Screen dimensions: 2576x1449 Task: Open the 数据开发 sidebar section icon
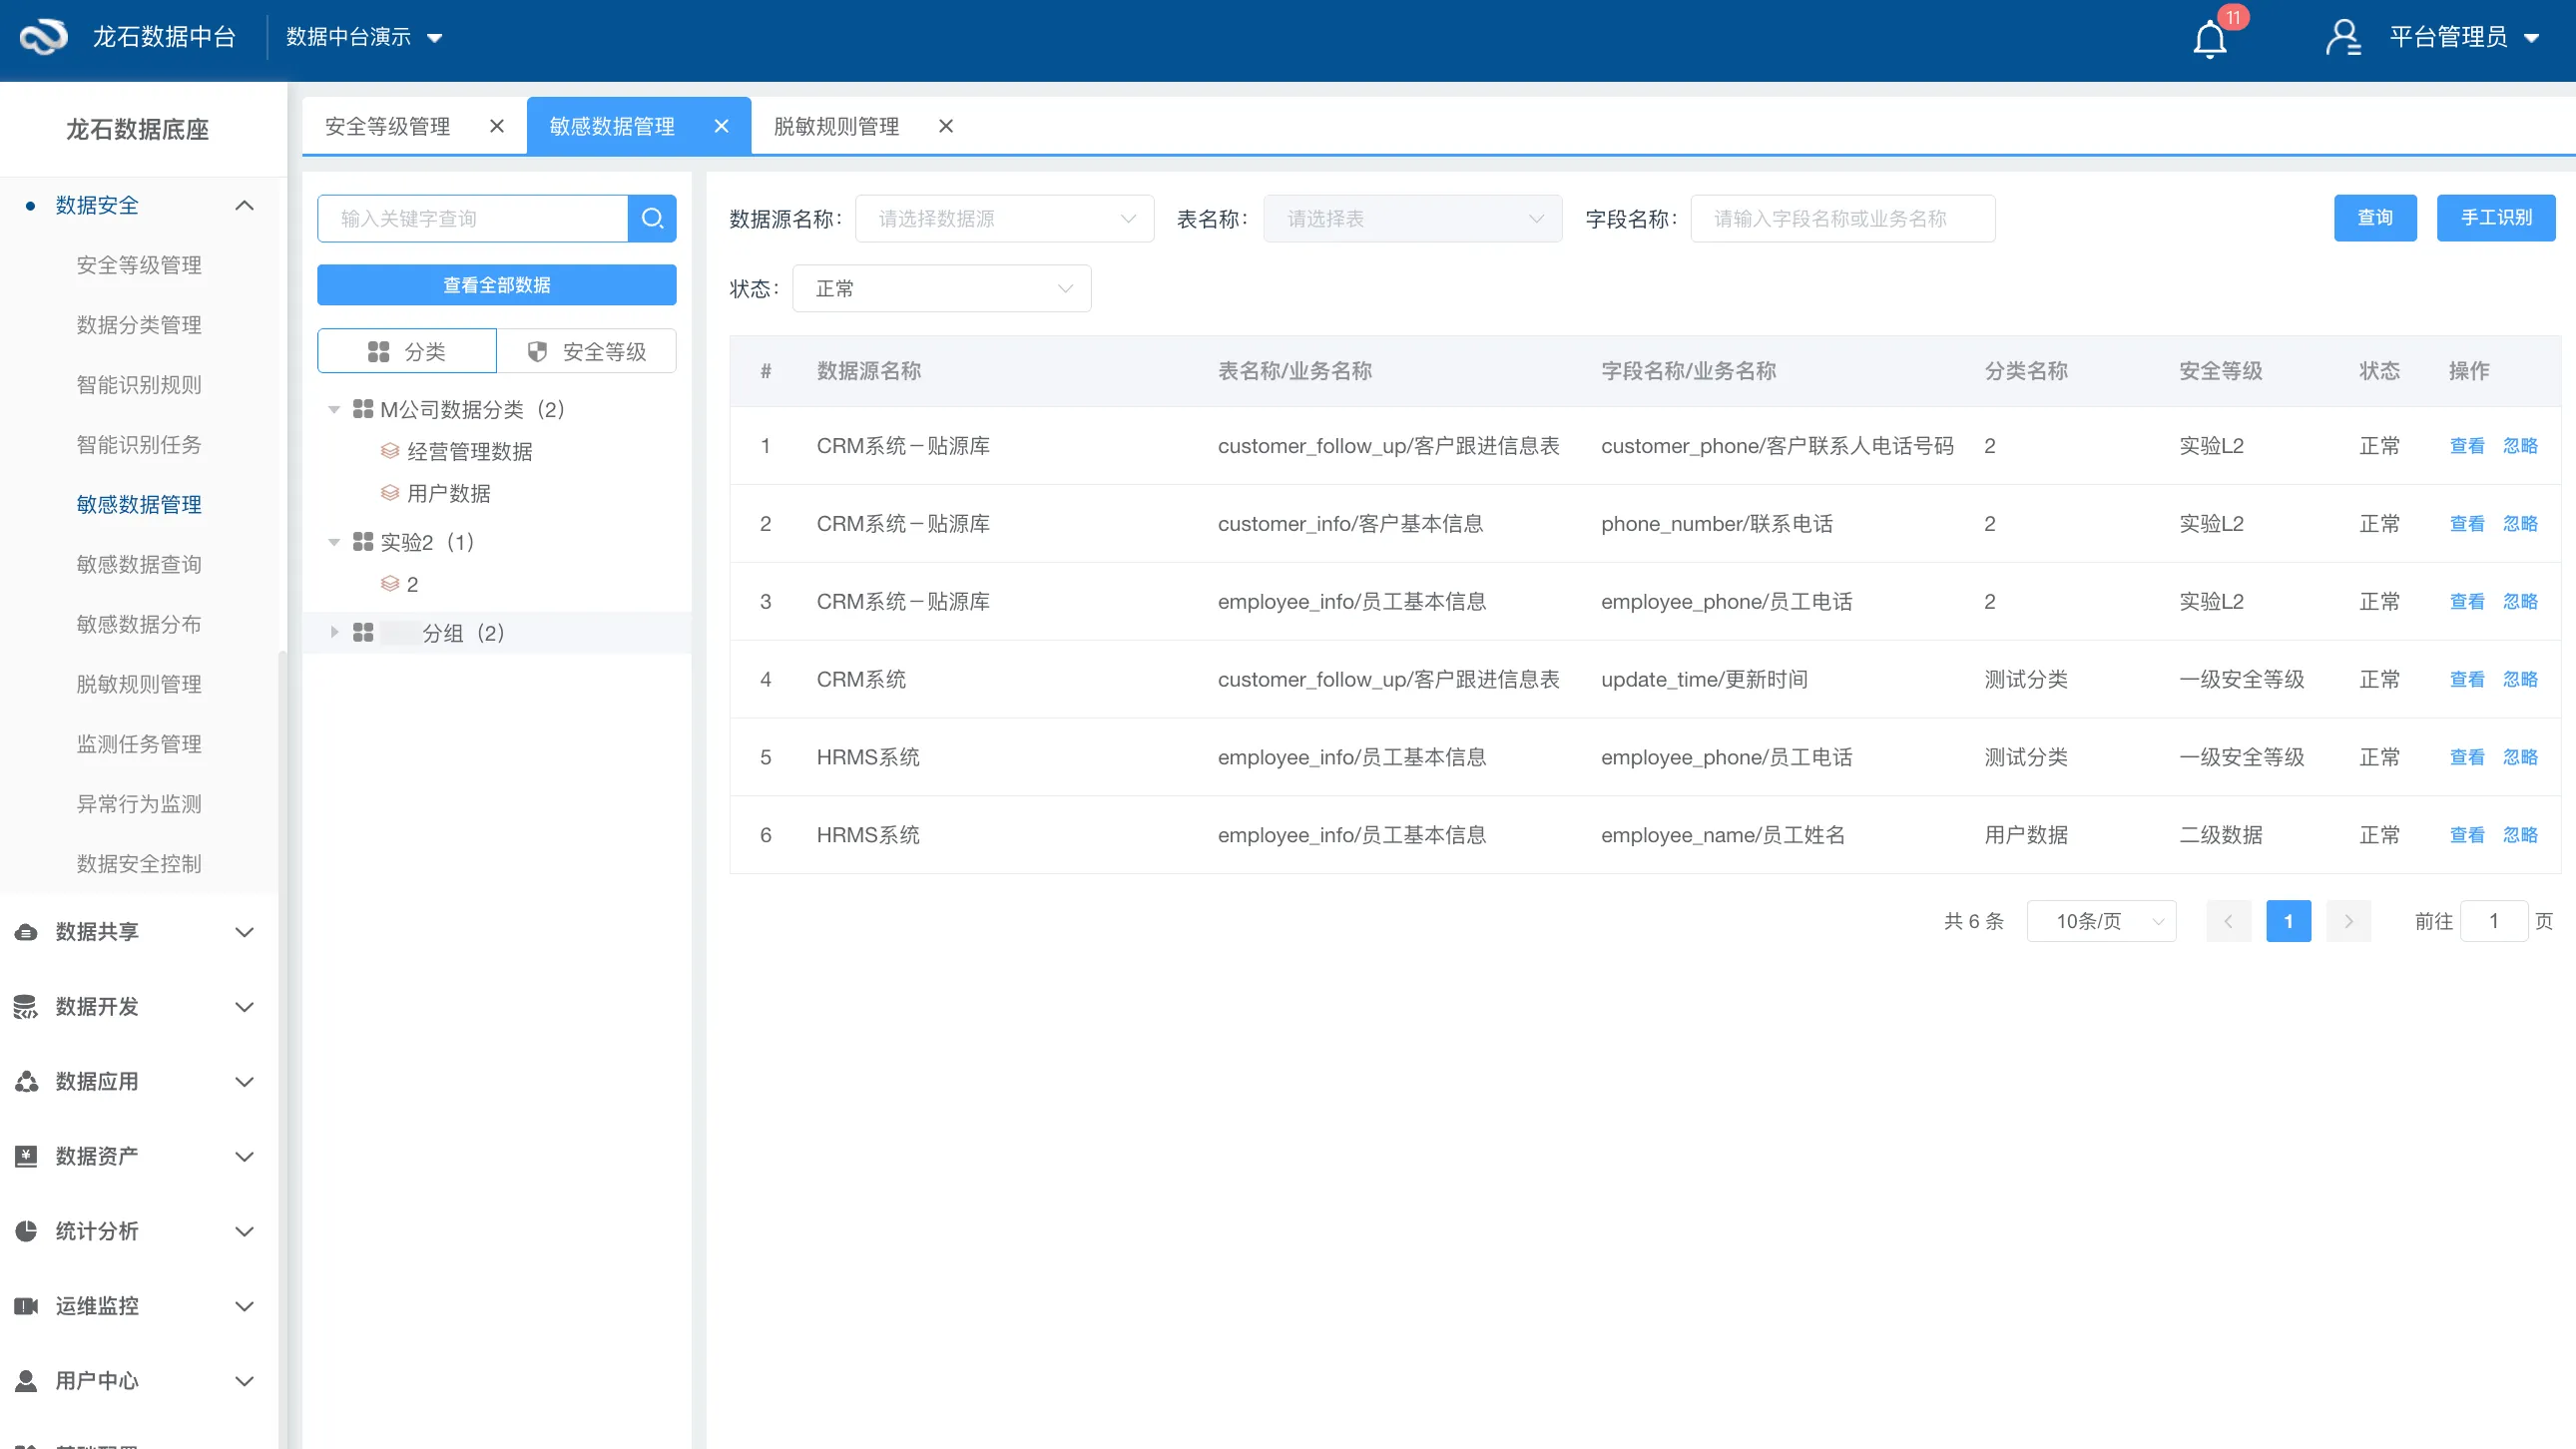[27, 1007]
